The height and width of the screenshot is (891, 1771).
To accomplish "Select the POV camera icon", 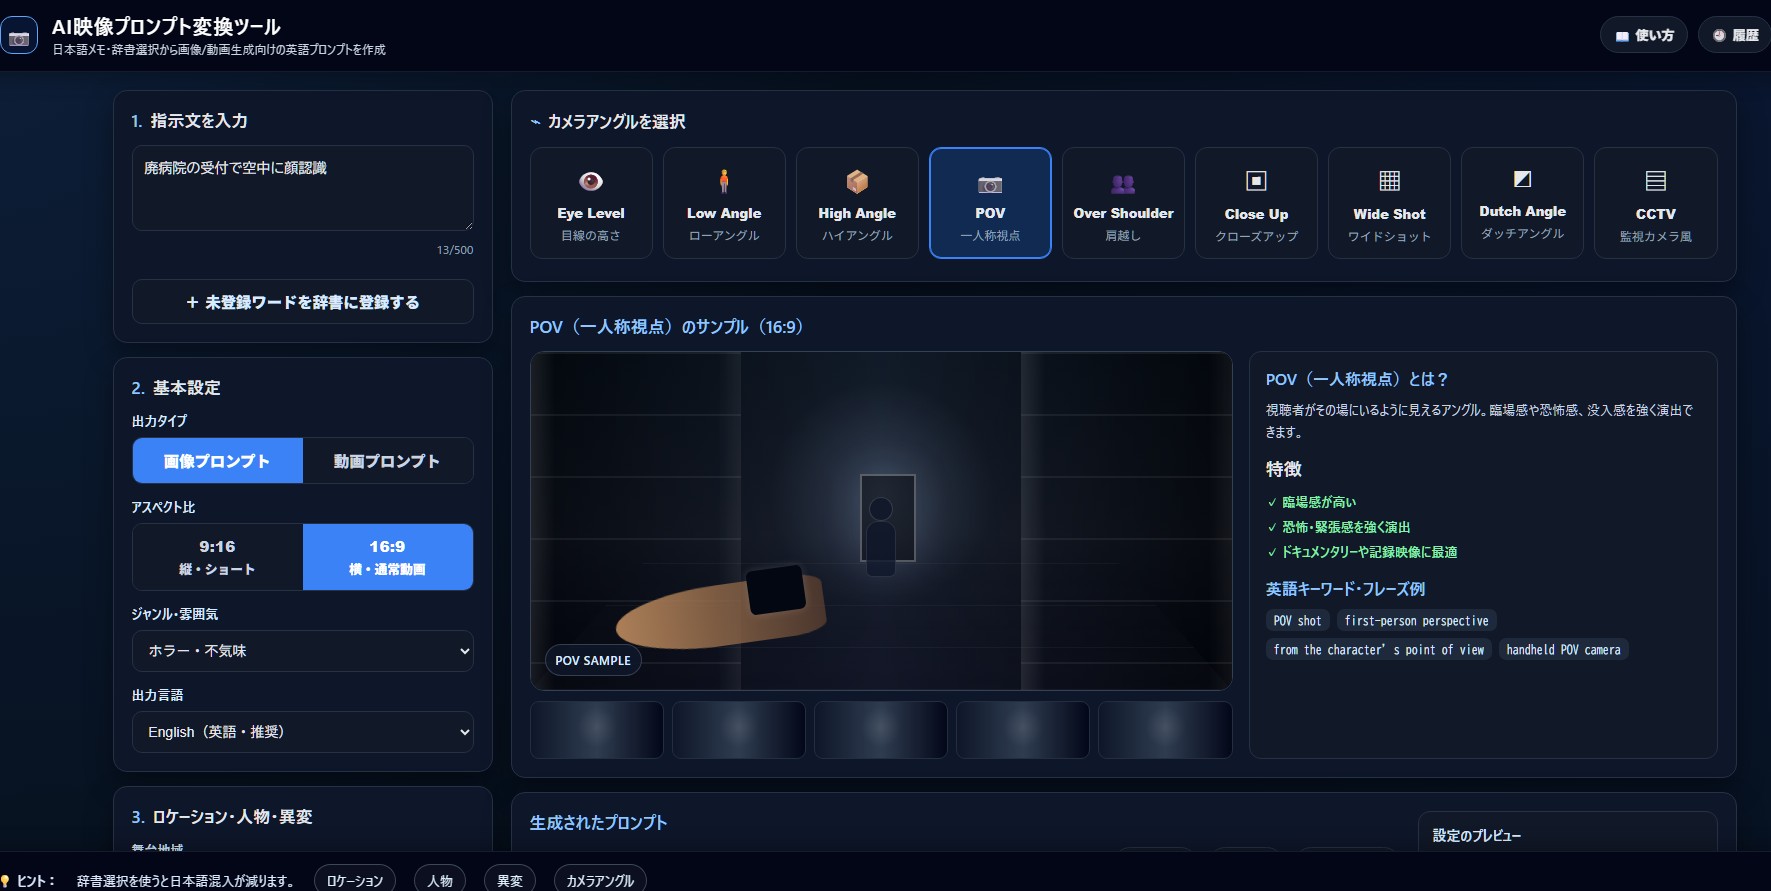I will 990,184.
